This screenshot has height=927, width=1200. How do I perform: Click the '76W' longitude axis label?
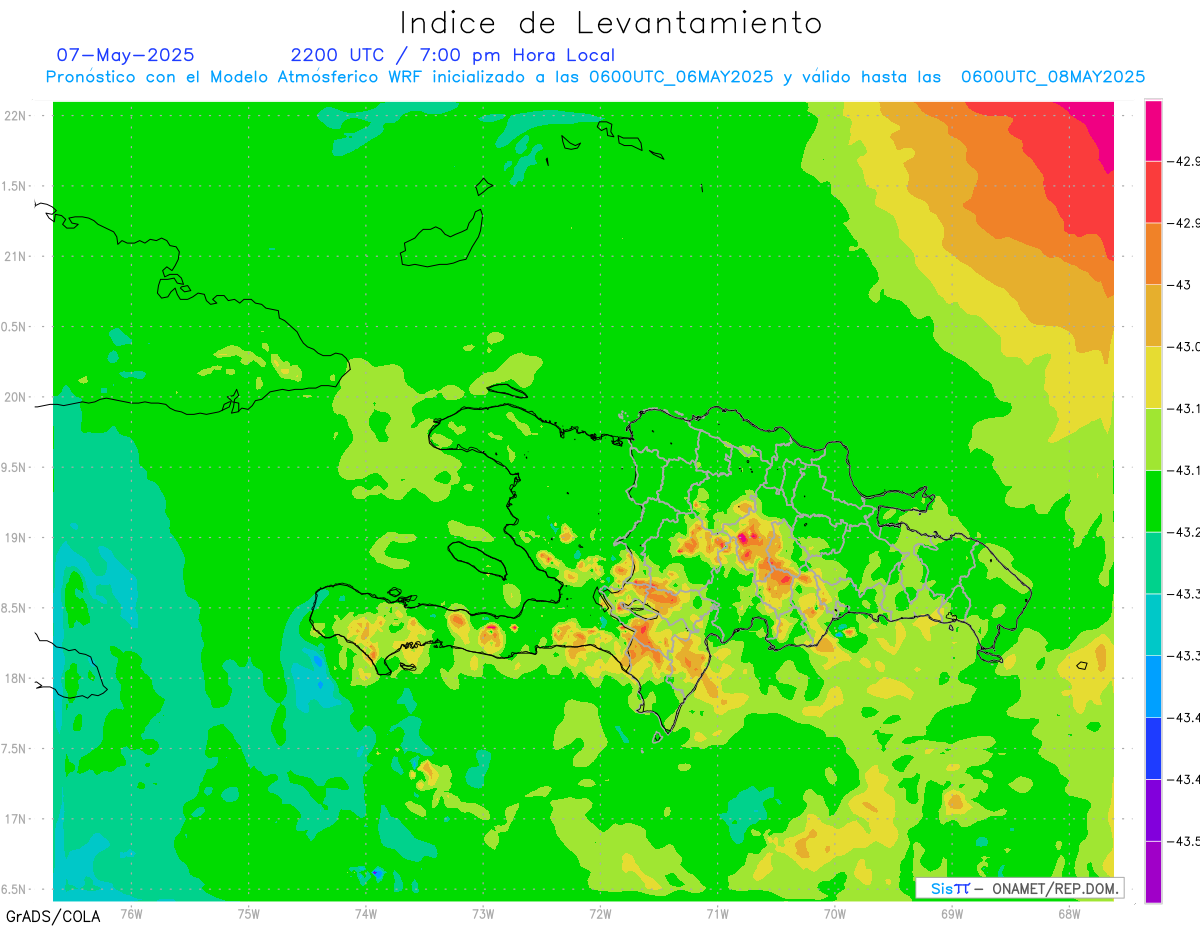pos(131,913)
